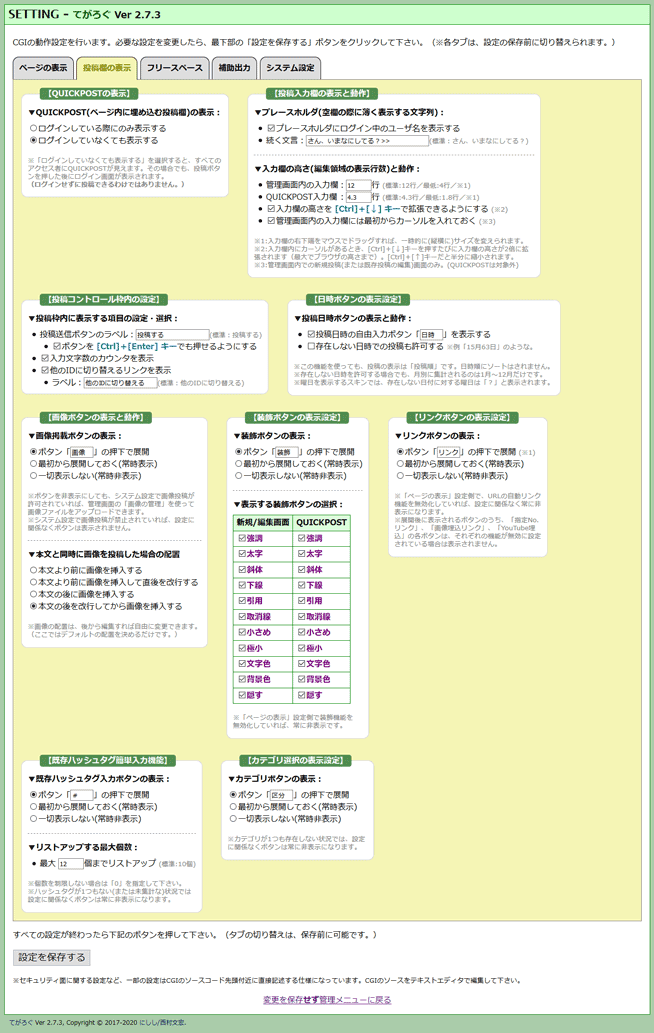Switch to the 補助出力 tab
Viewport: 654px width, 1033px height.
tap(234, 68)
